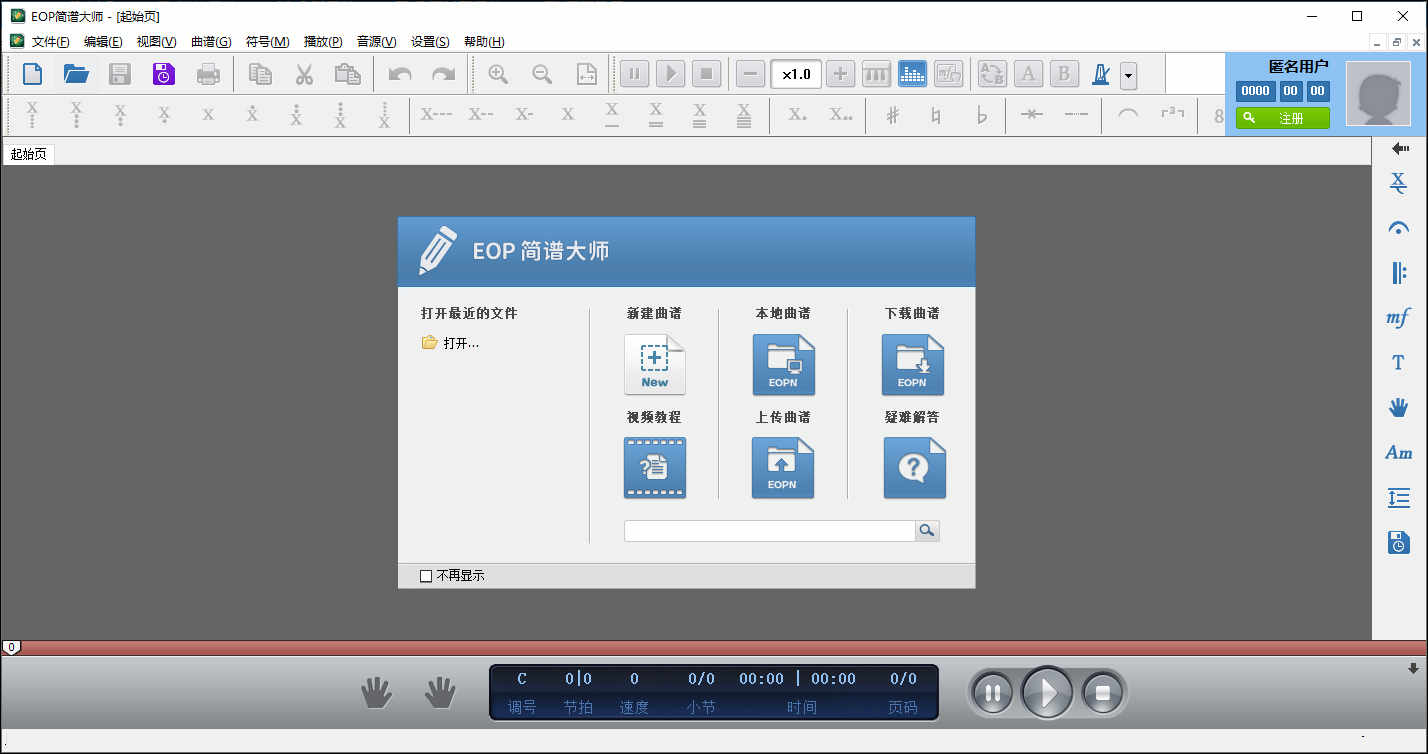Check the 不再显示 checkbox
The width and height of the screenshot is (1428, 754).
pyautogui.click(x=426, y=575)
